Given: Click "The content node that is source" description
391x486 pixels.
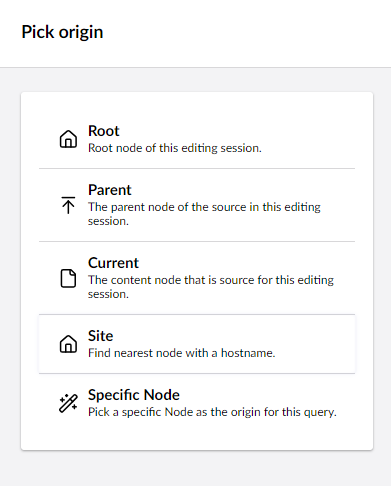Looking at the screenshot, I should [211, 287].
